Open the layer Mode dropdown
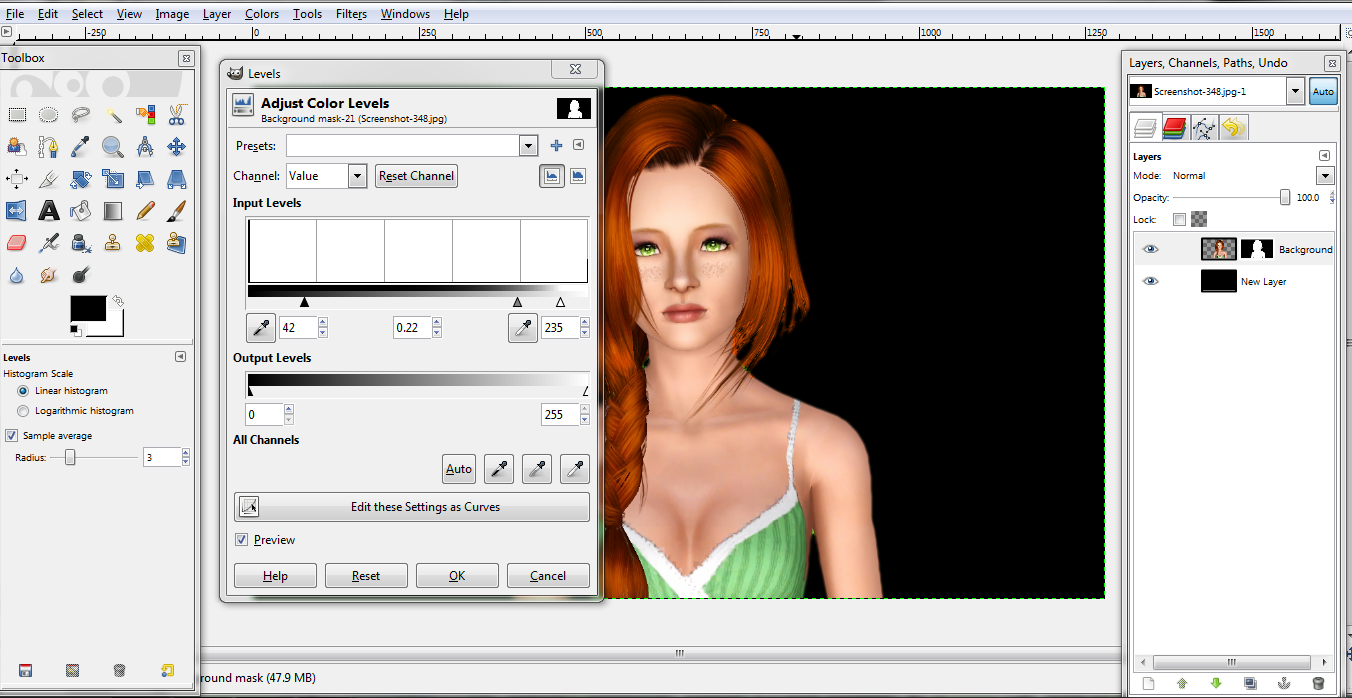The image size is (1352, 698). pos(1325,175)
